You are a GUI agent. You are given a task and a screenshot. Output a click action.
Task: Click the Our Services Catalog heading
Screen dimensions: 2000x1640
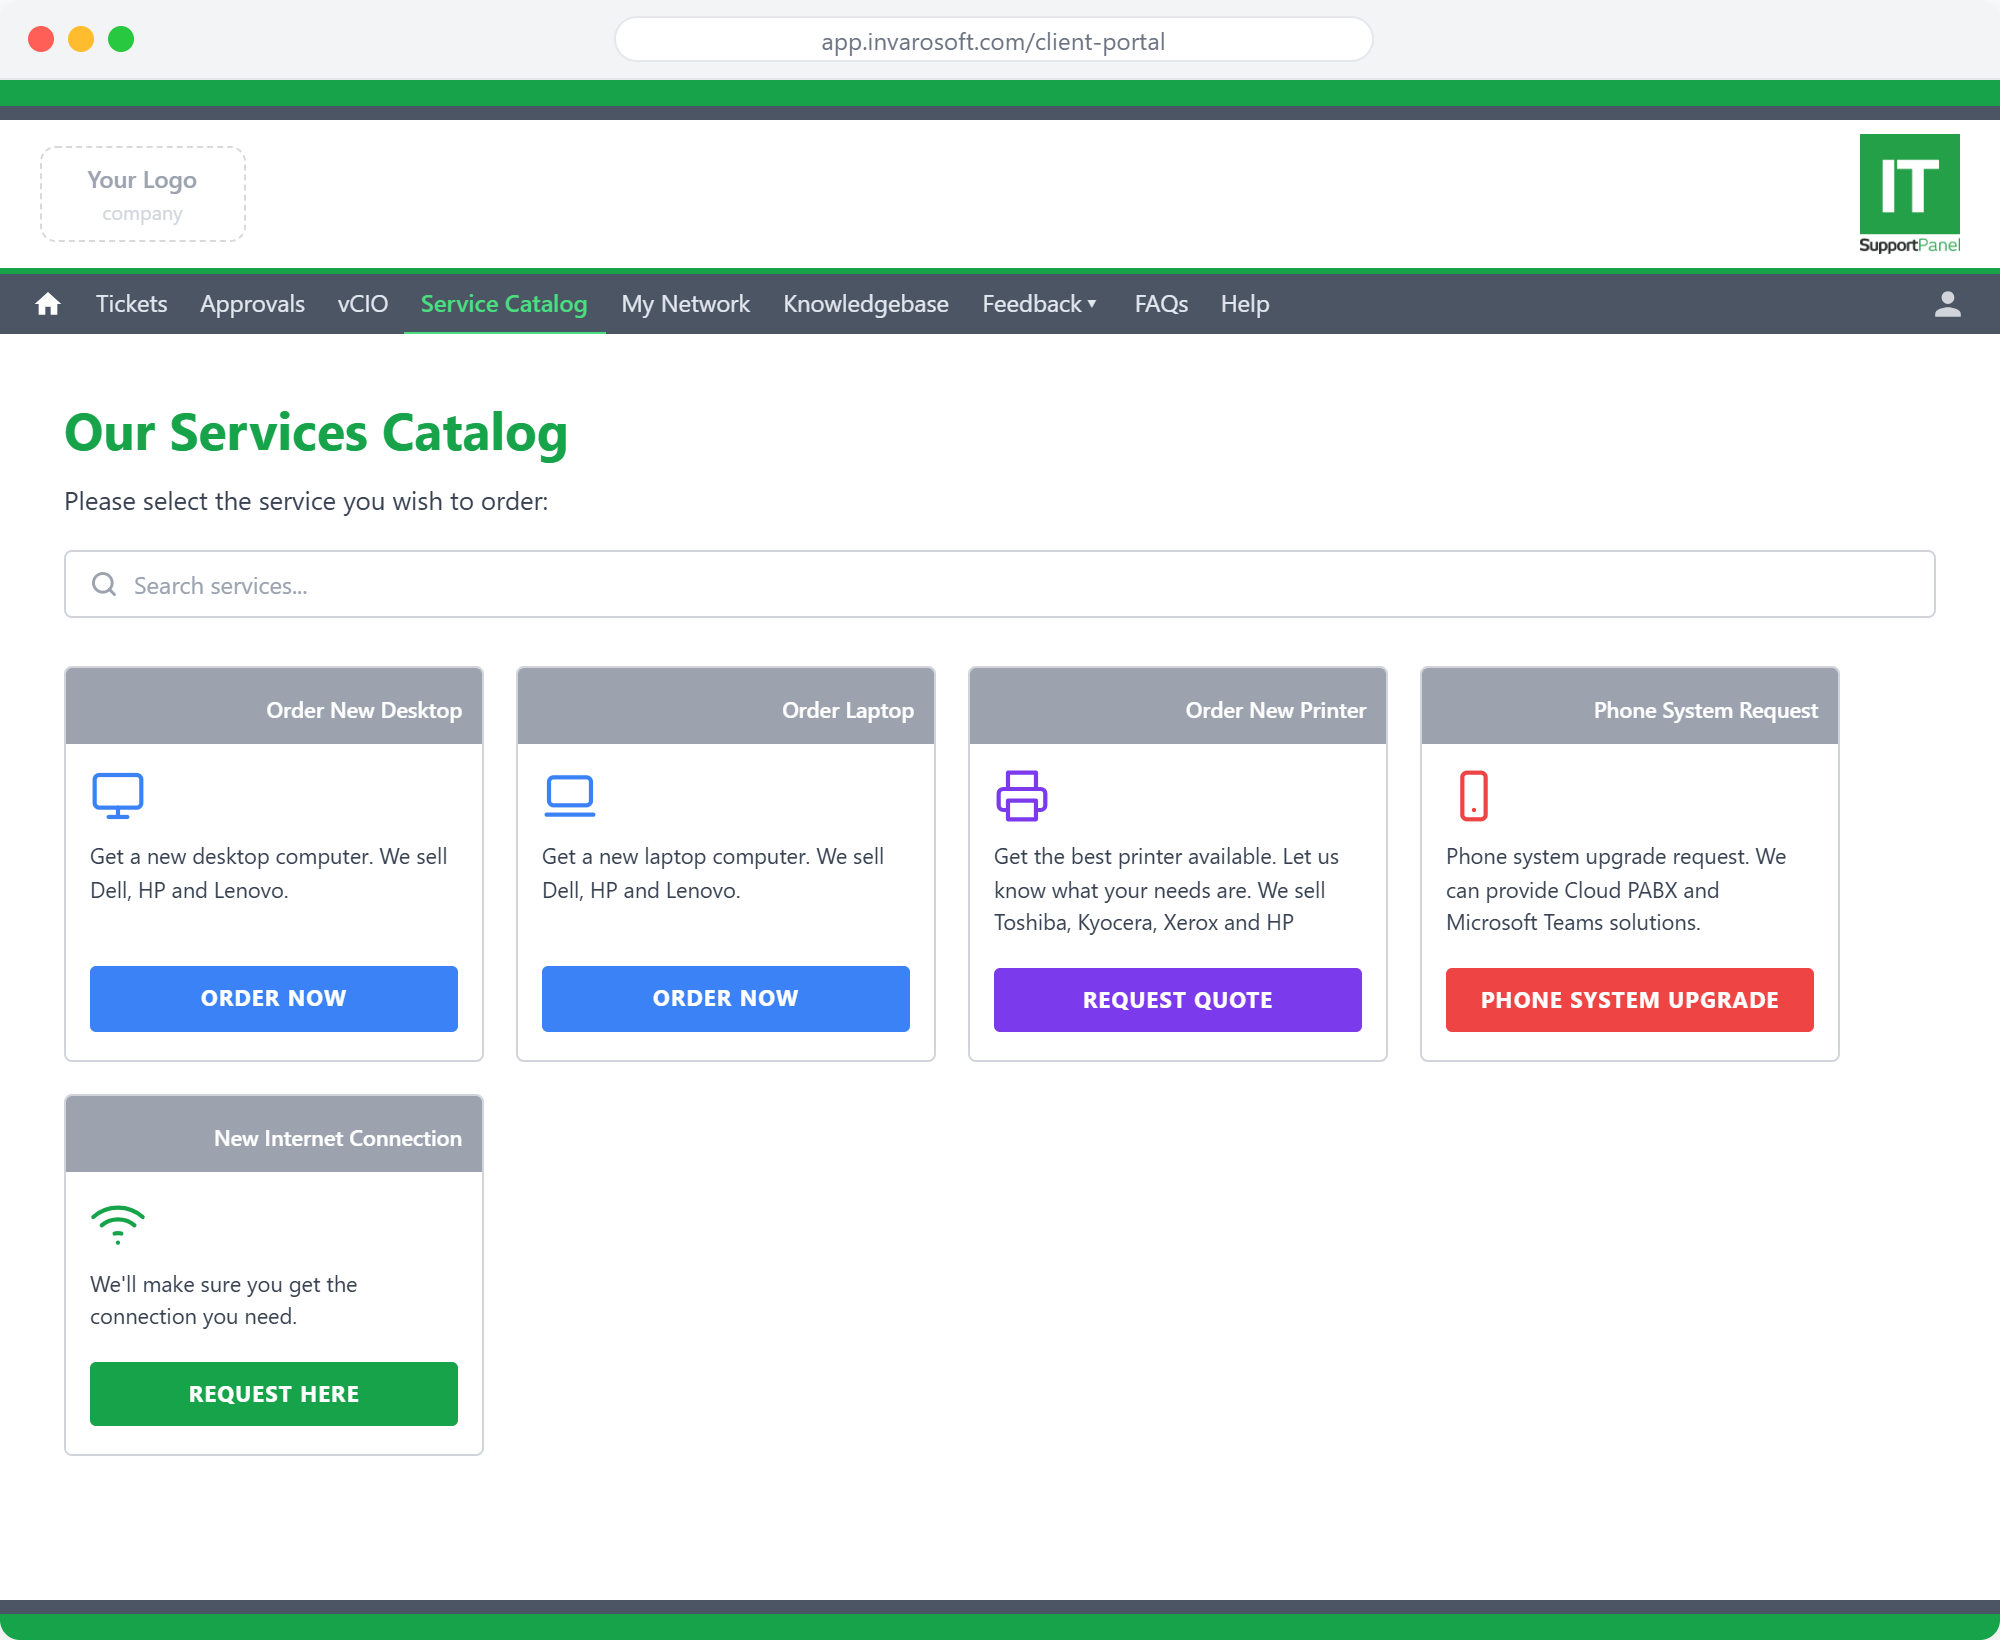click(316, 433)
